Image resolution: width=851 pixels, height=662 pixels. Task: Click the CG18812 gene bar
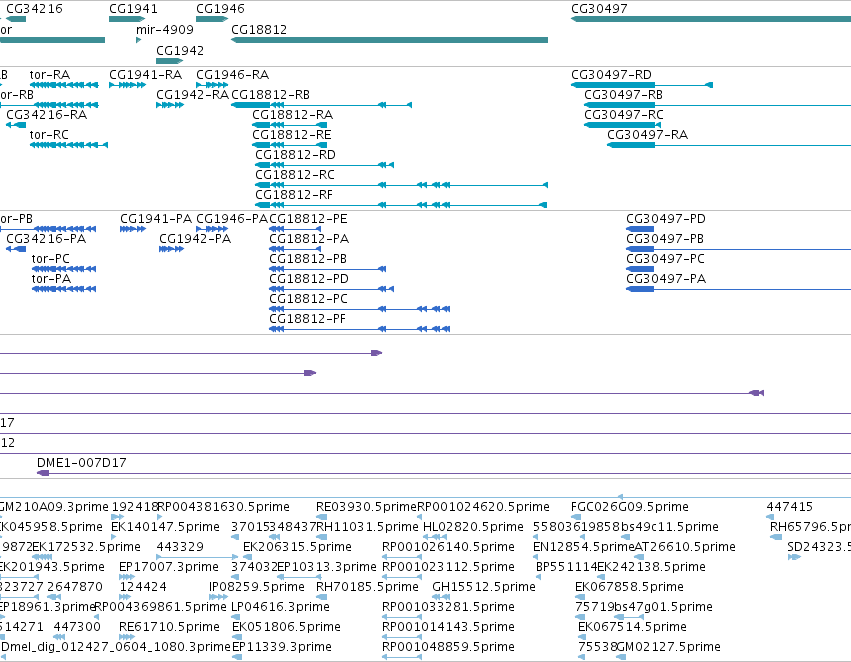pyautogui.click(x=389, y=40)
